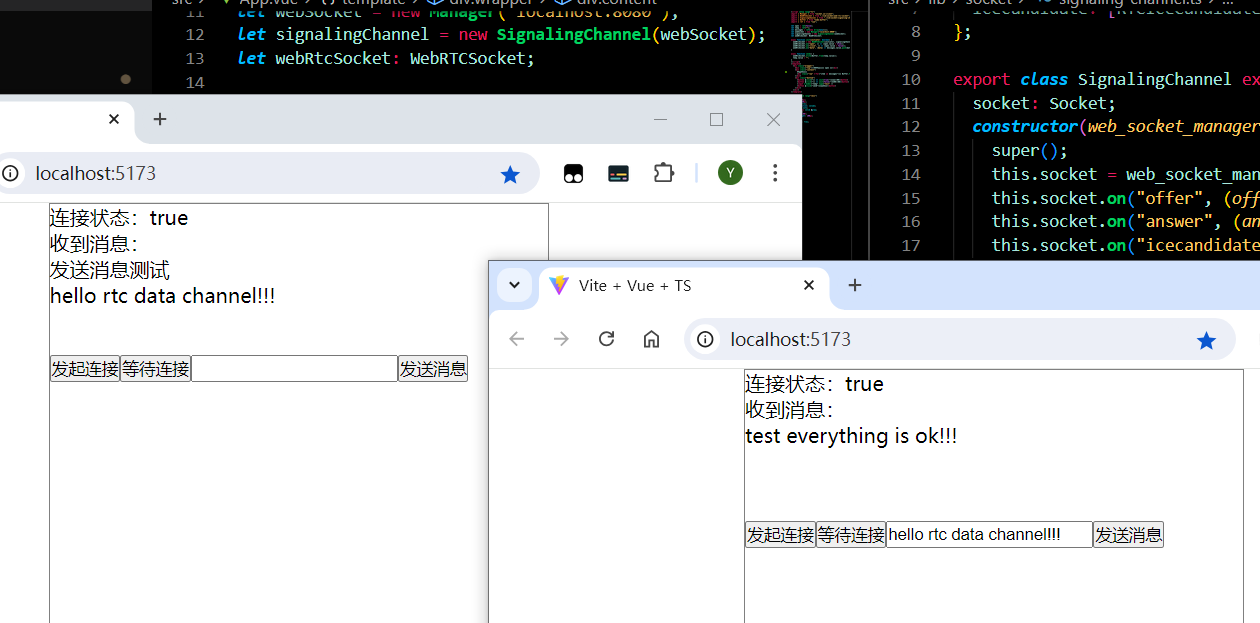Open site information for localhost:5173
This screenshot has height=623, width=1260.
705,339
